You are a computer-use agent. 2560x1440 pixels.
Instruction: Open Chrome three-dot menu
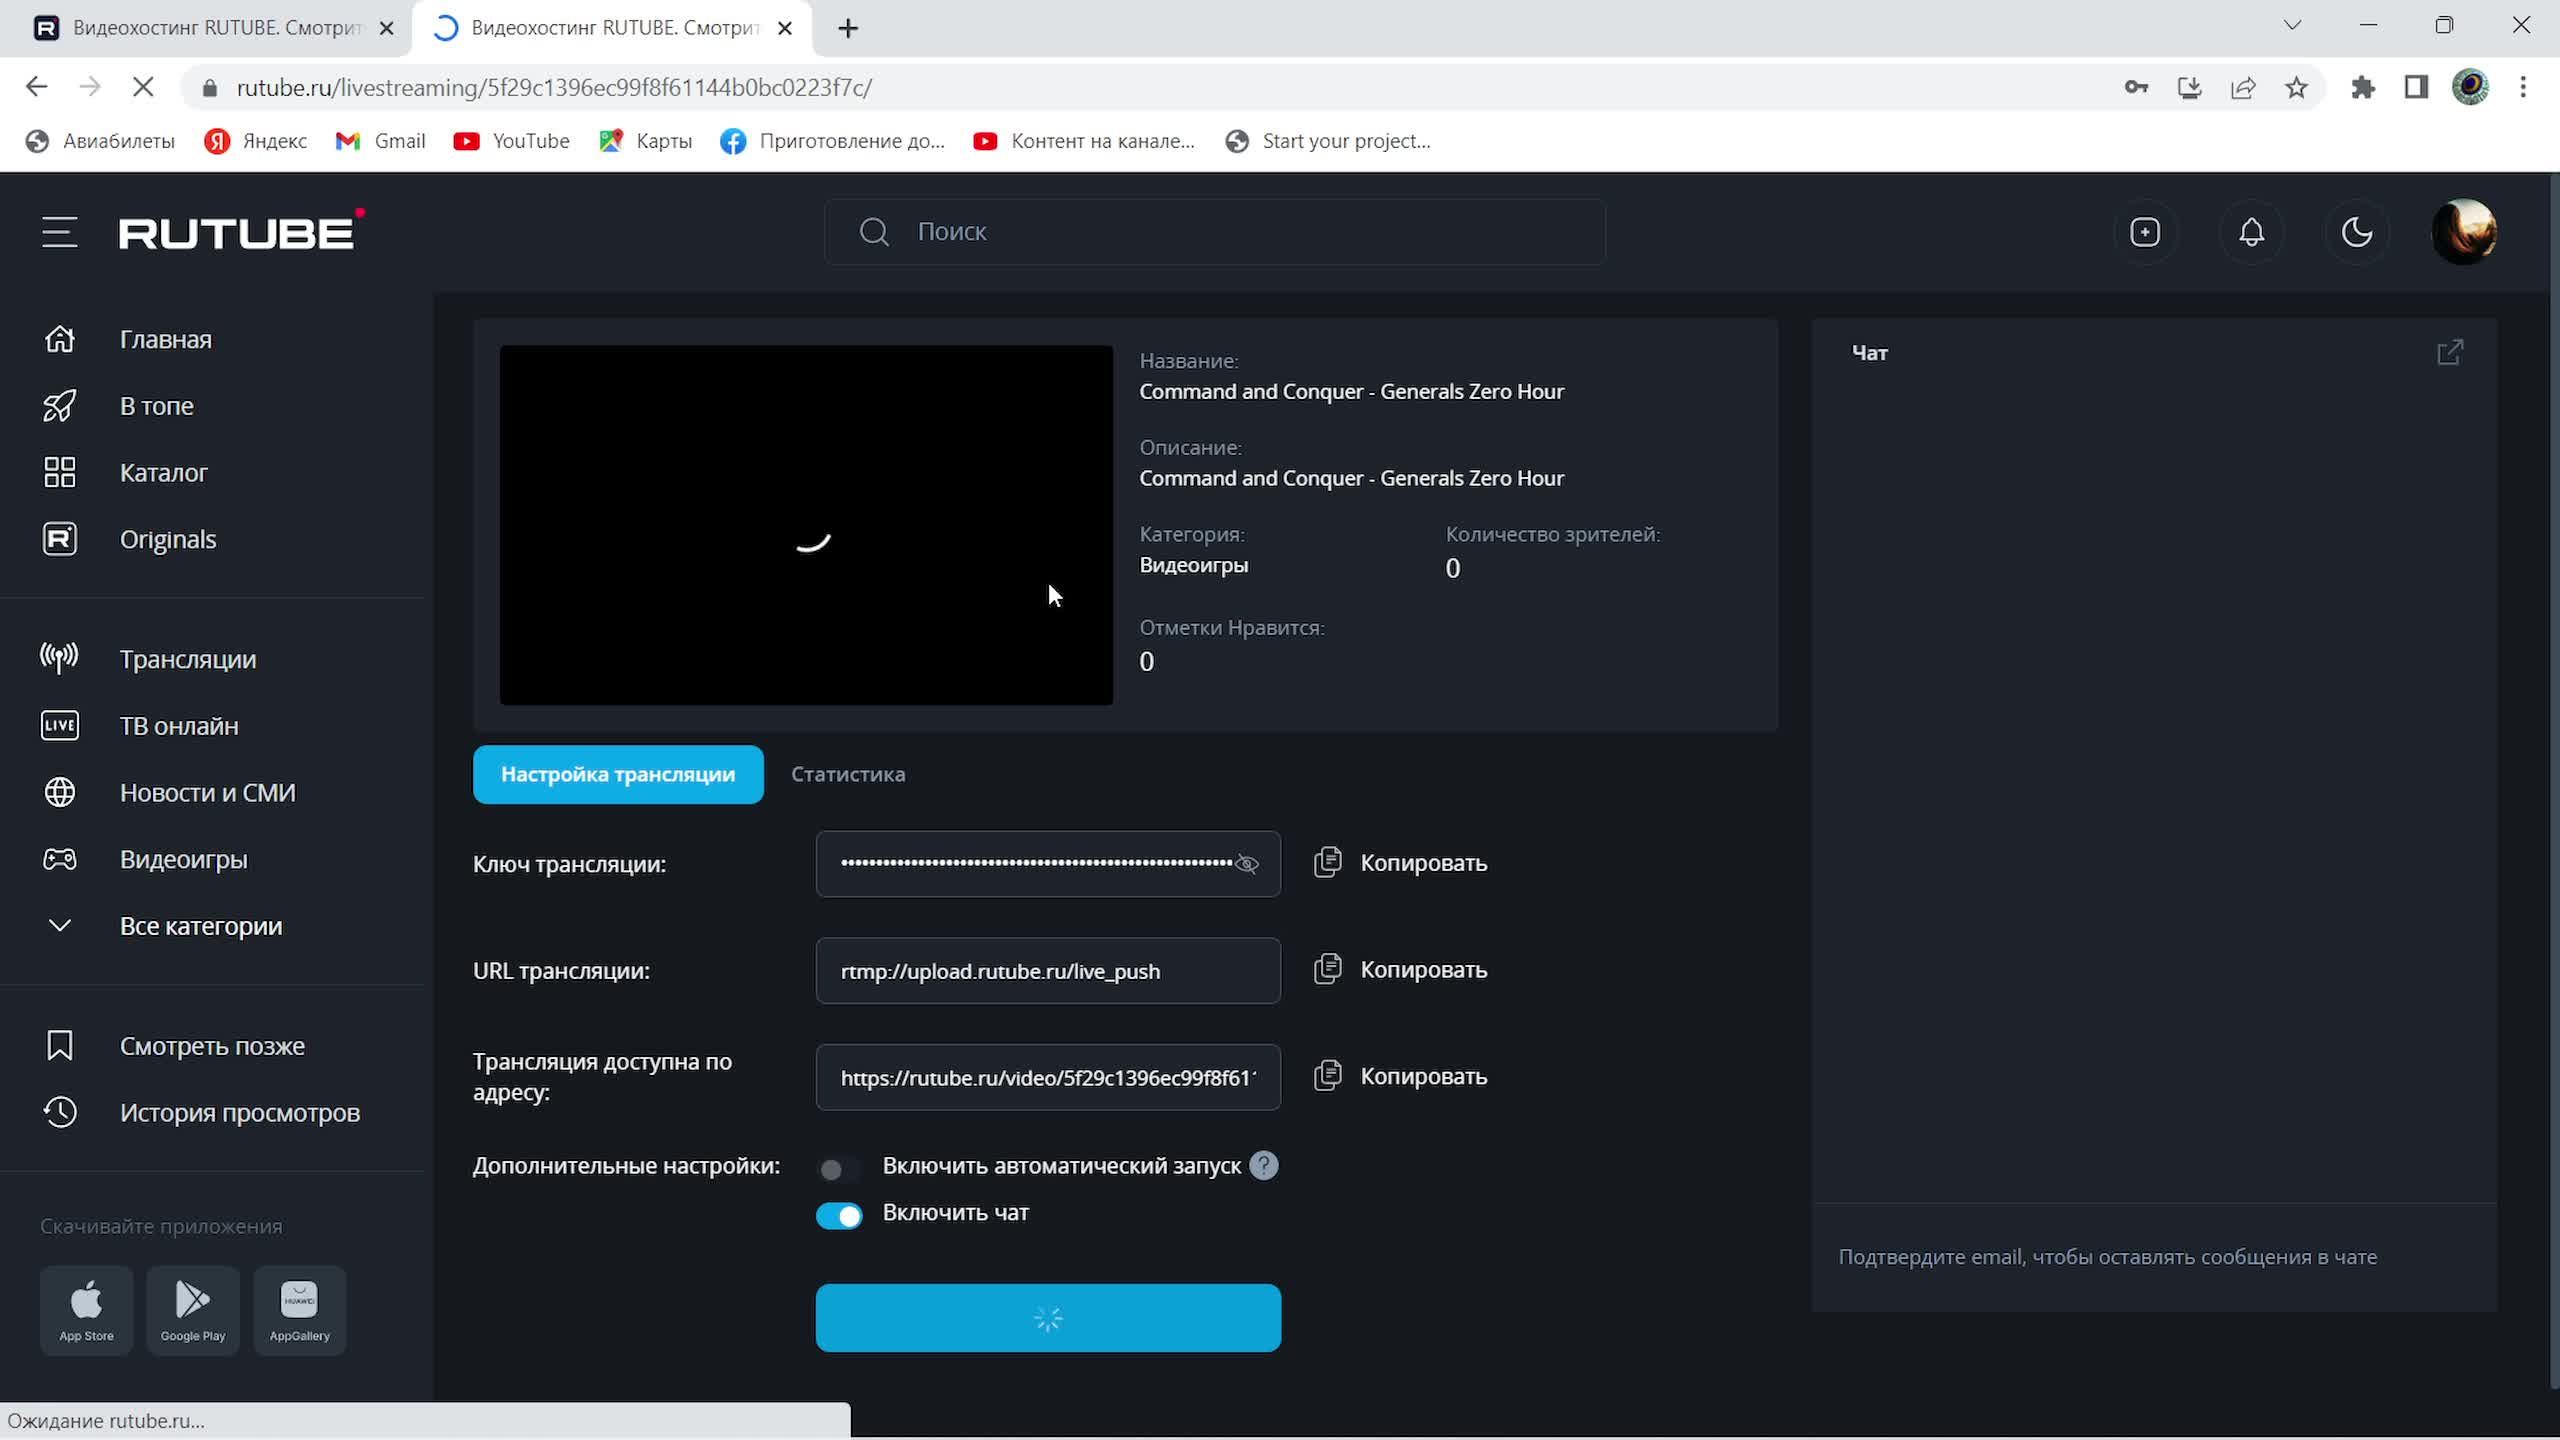coord(2523,88)
